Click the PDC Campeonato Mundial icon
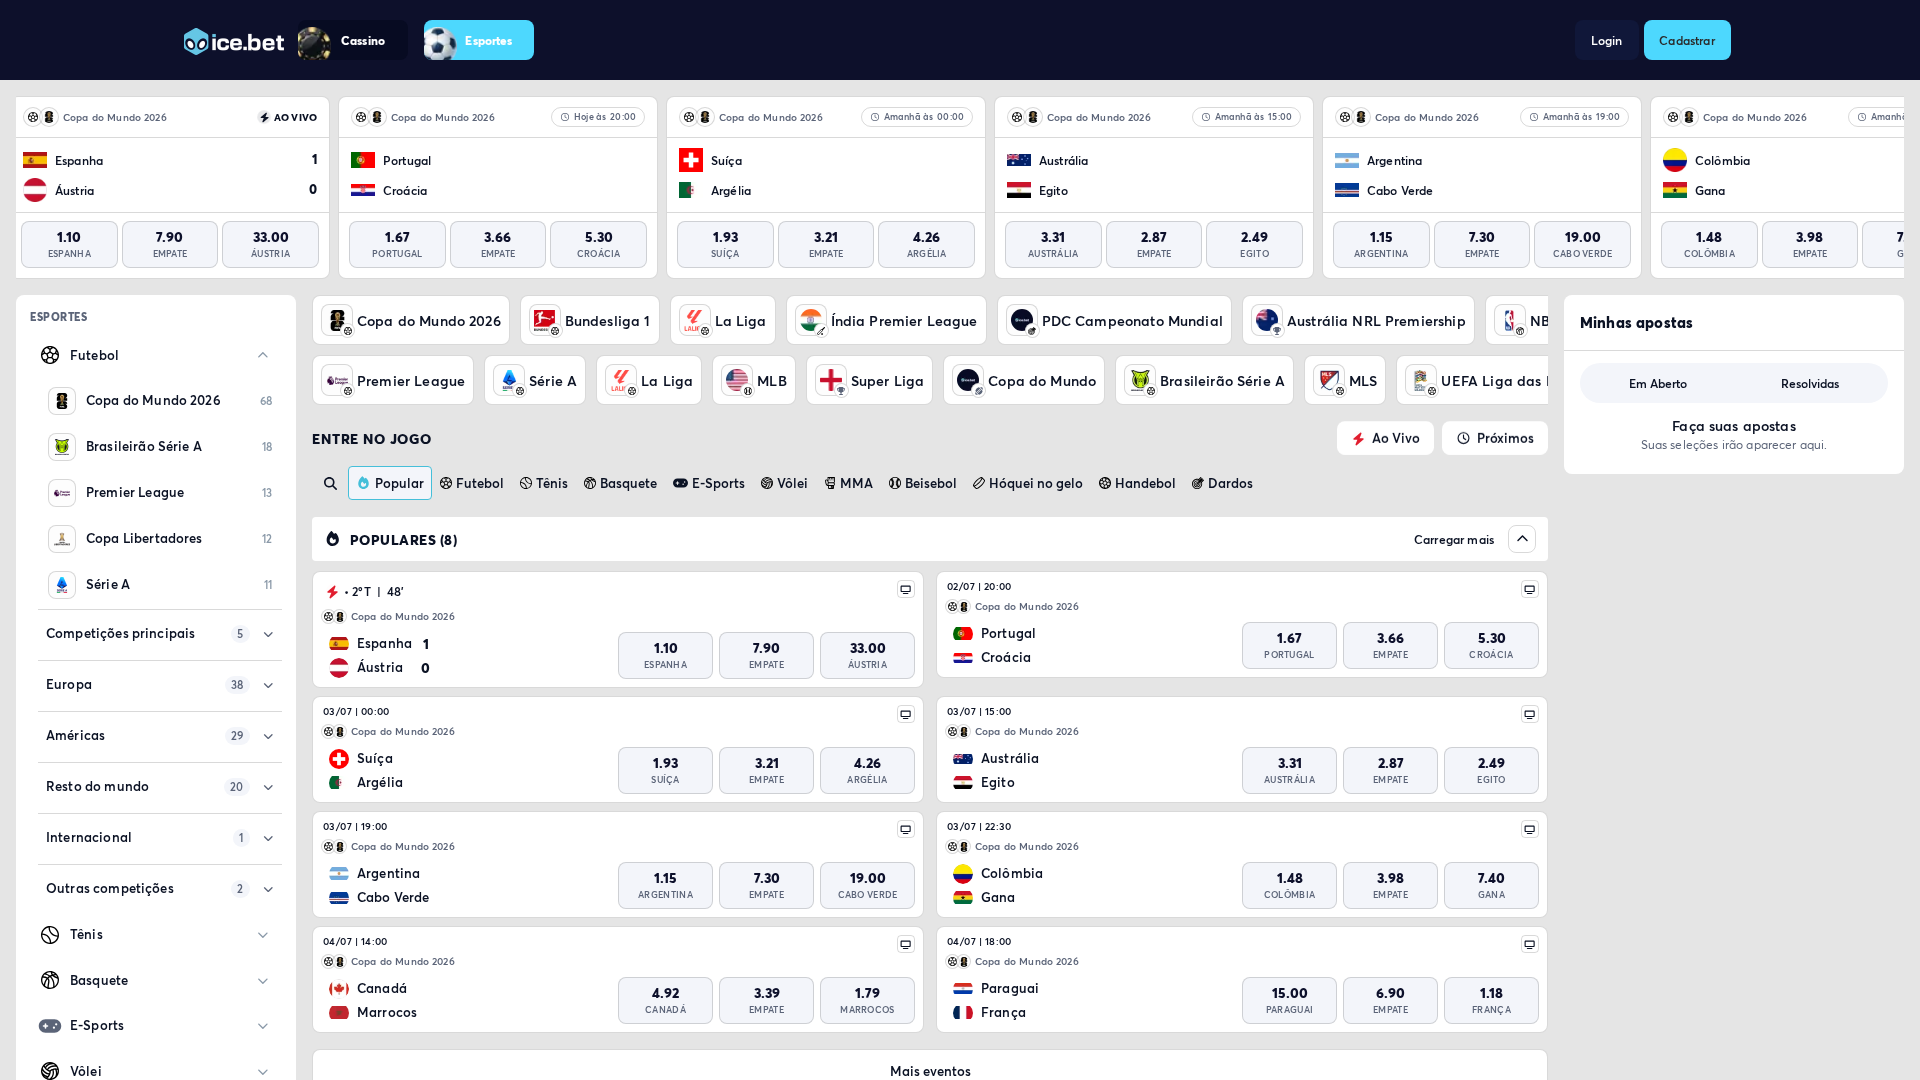Image resolution: width=1920 pixels, height=1080 pixels. click(1022, 321)
